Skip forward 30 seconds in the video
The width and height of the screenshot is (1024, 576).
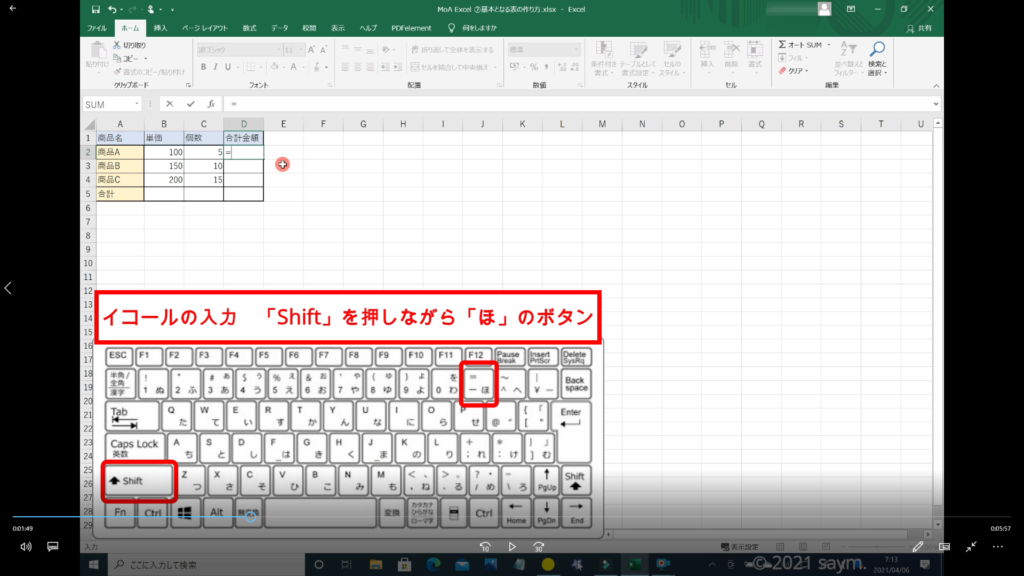(538, 547)
